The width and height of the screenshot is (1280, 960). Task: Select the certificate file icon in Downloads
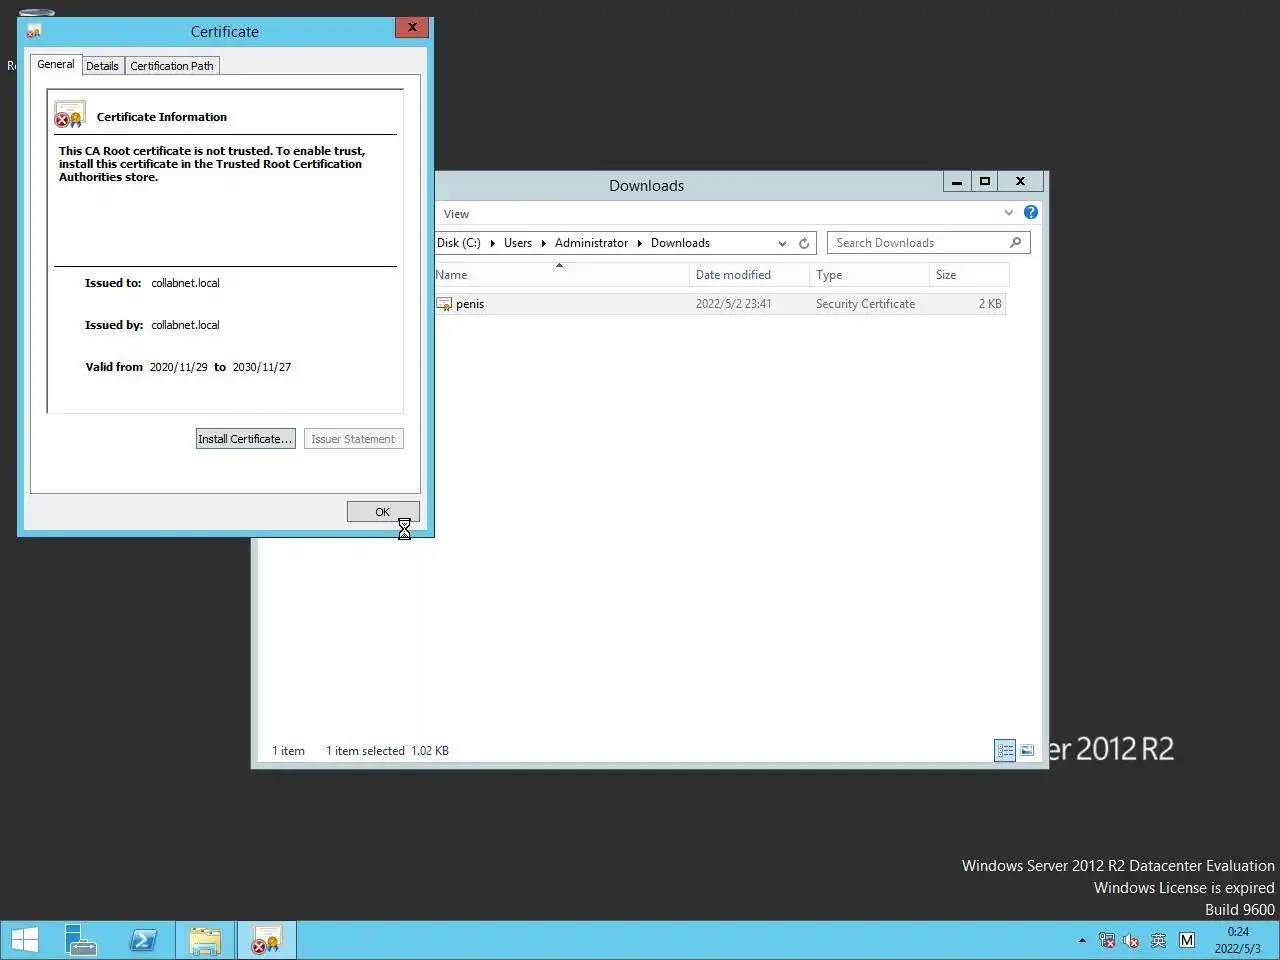click(444, 304)
